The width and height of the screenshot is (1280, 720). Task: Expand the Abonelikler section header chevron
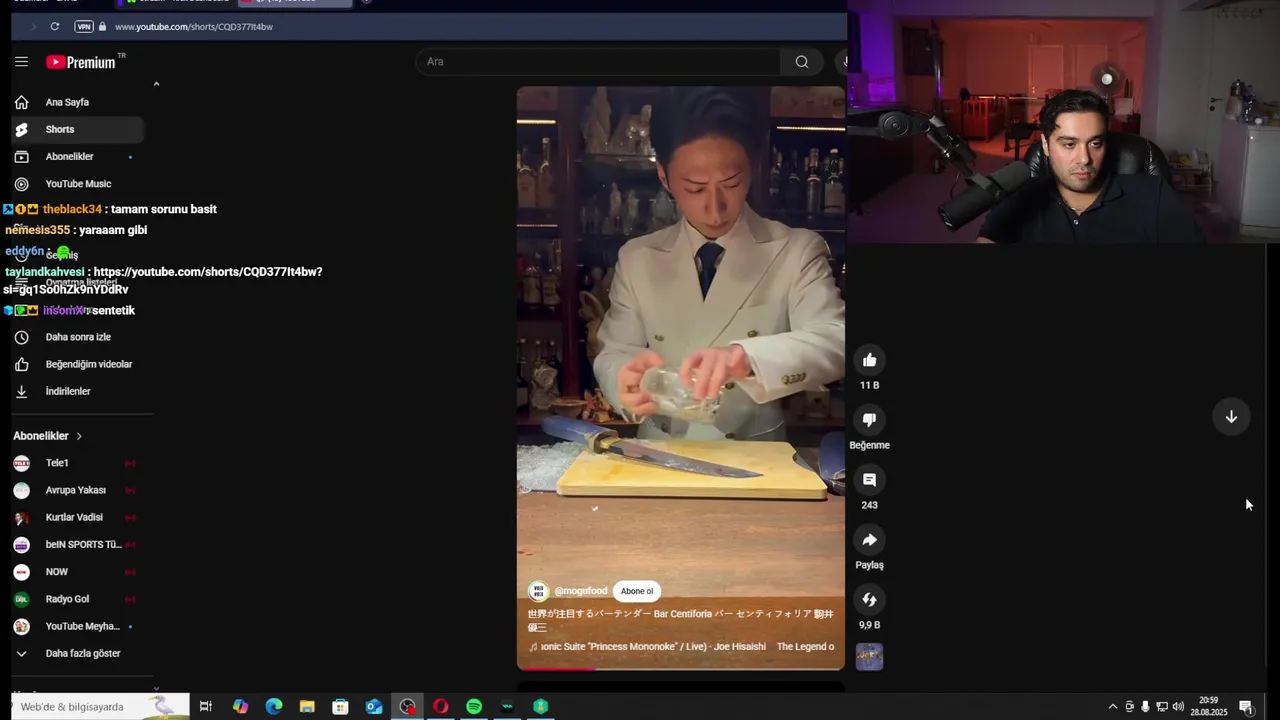click(x=79, y=436)
